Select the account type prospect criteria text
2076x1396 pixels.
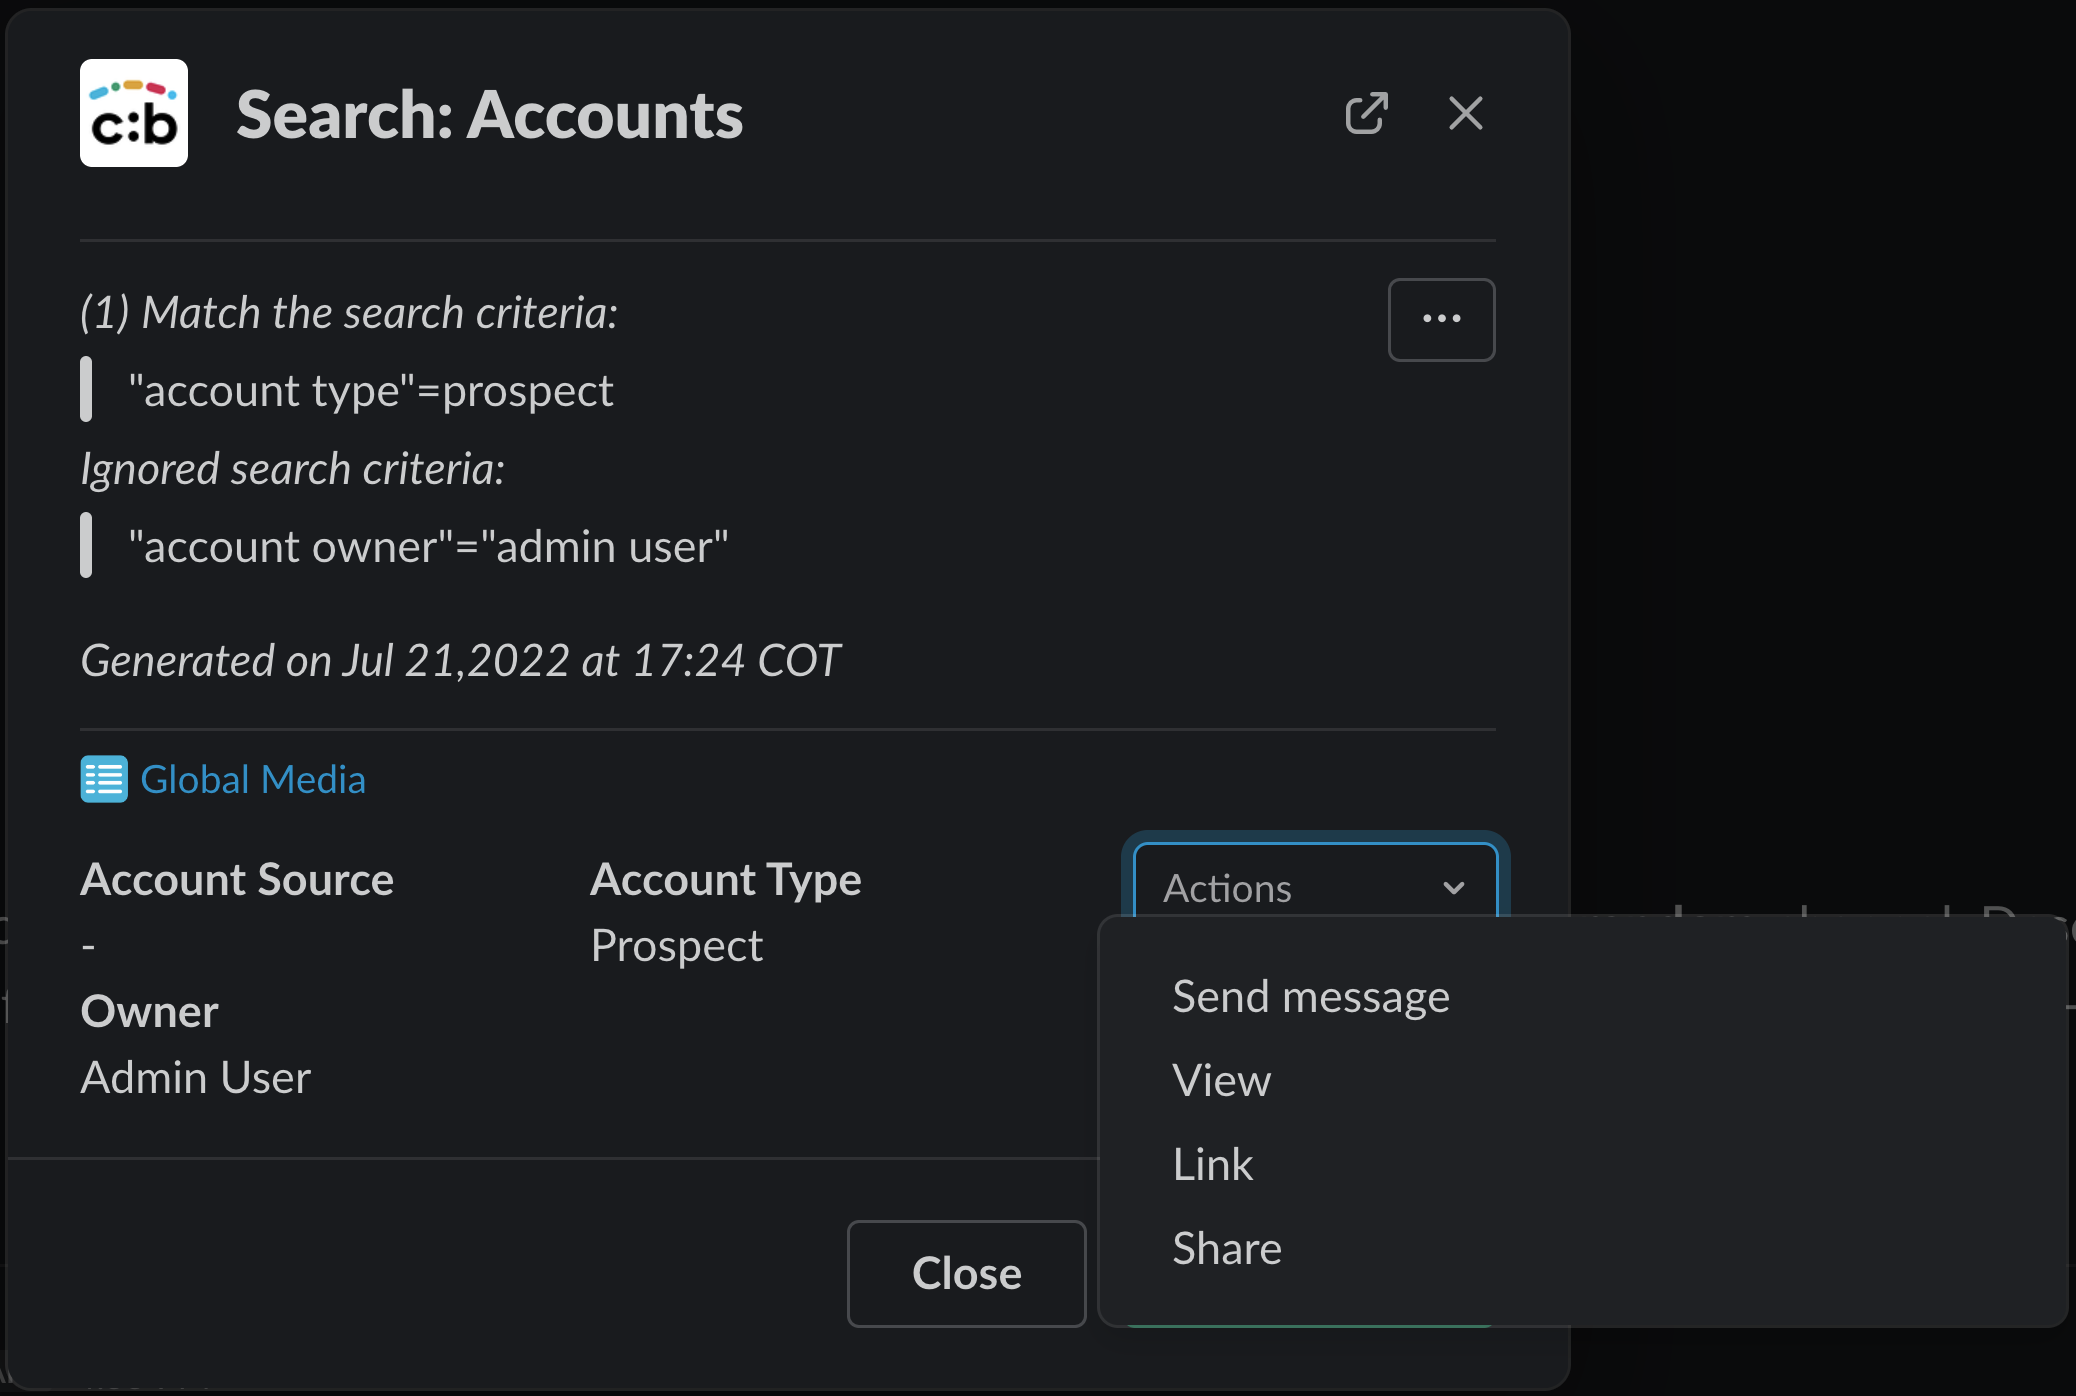tap(370, 390)
